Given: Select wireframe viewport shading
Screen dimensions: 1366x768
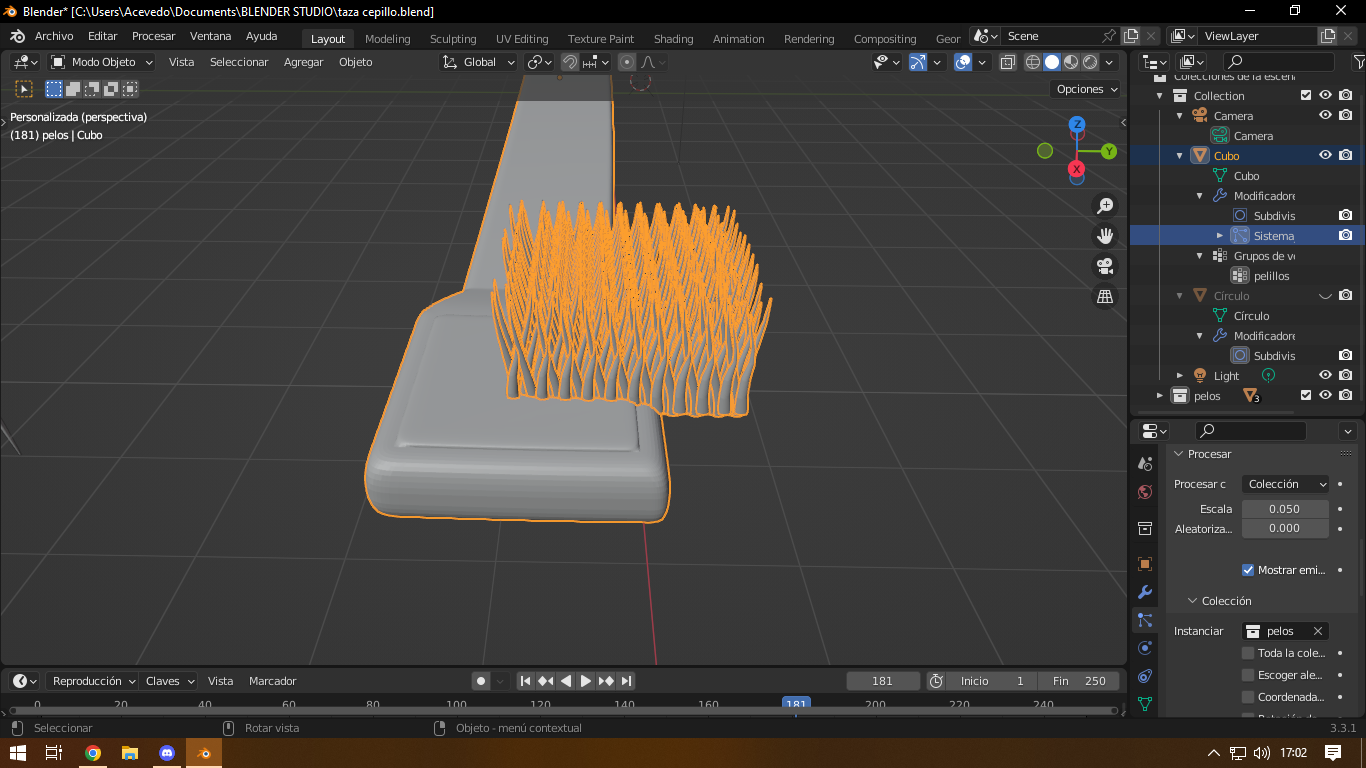Looking at the screenshot, I should (x=1033, y=62).
